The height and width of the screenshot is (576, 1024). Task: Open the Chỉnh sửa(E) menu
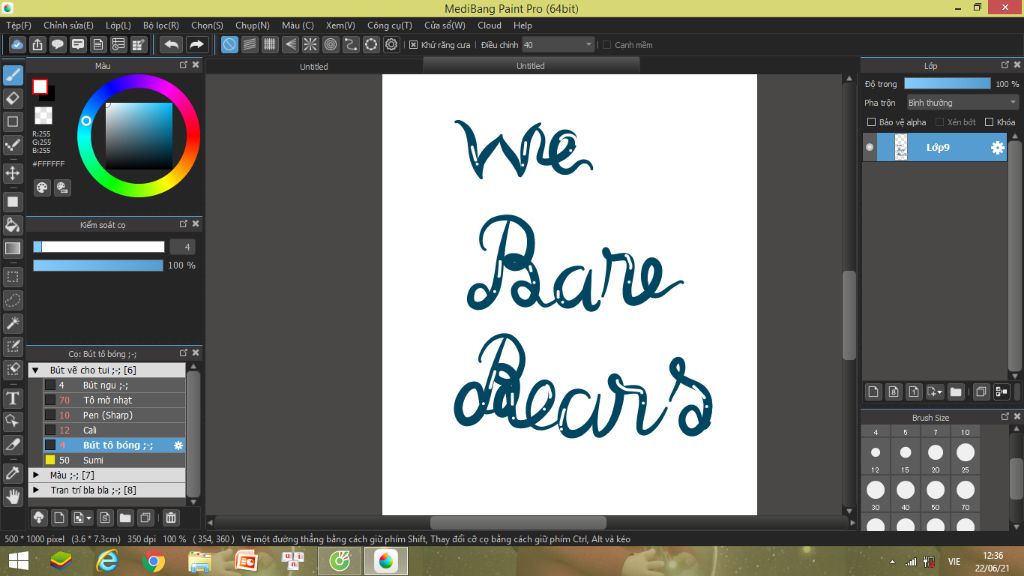(69, 25)
